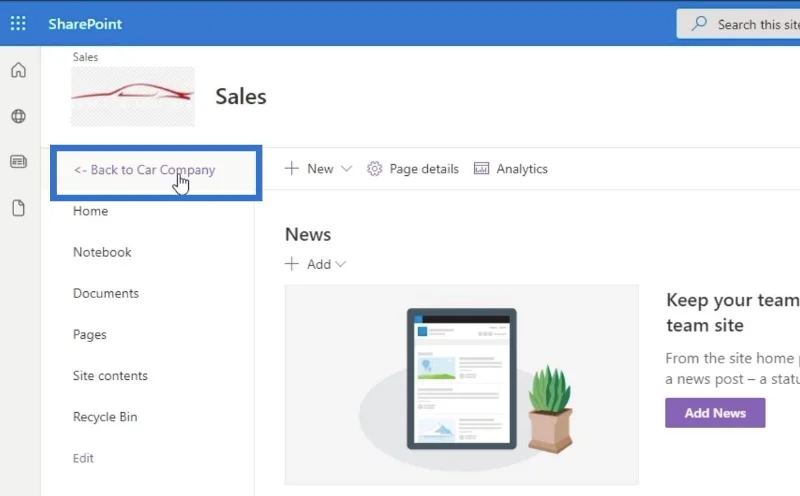
Task: Open the app launcher waffle icon
Action: (x=18, y=23)
